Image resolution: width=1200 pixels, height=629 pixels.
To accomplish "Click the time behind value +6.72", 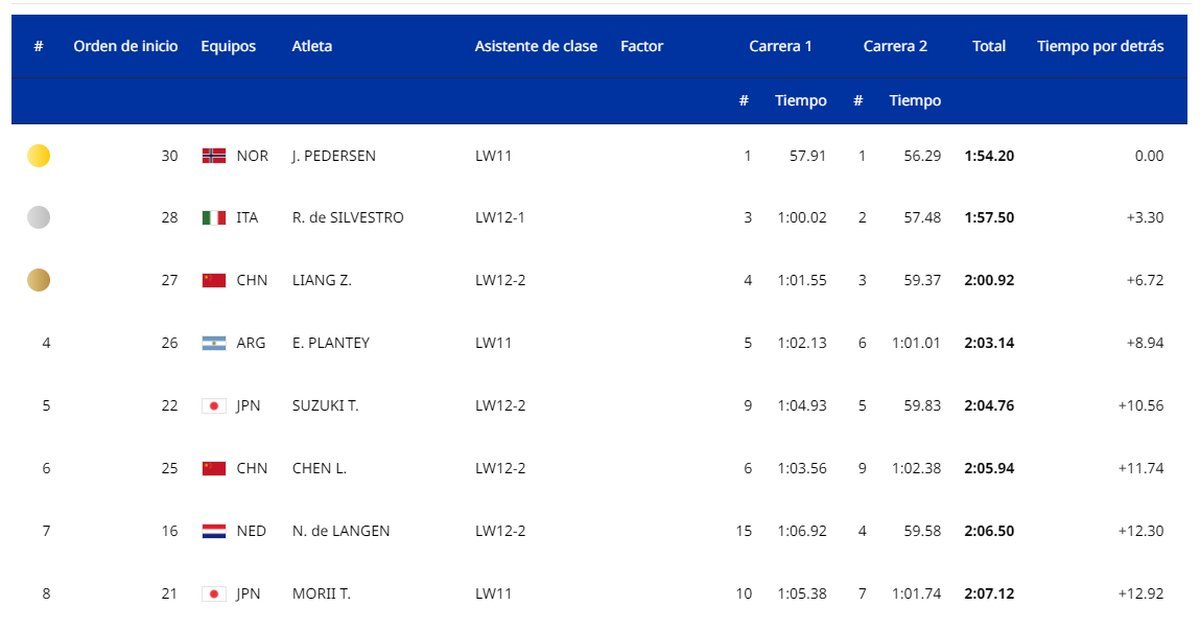I will (1144, 280).
